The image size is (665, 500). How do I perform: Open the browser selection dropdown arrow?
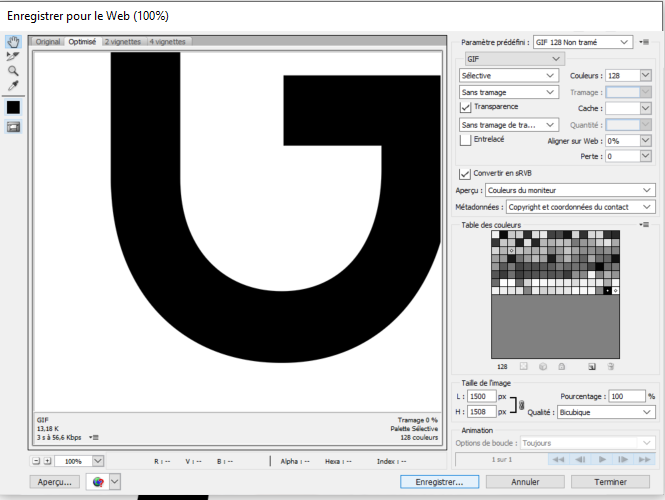coord(115,482)
